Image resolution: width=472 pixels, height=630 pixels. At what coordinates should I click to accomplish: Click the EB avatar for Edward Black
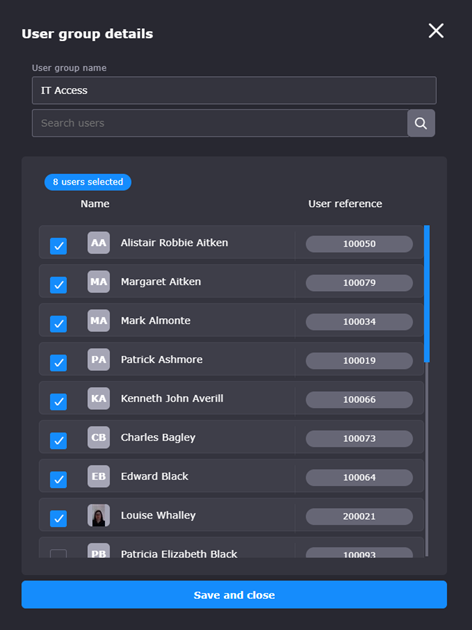click(99, 477)
